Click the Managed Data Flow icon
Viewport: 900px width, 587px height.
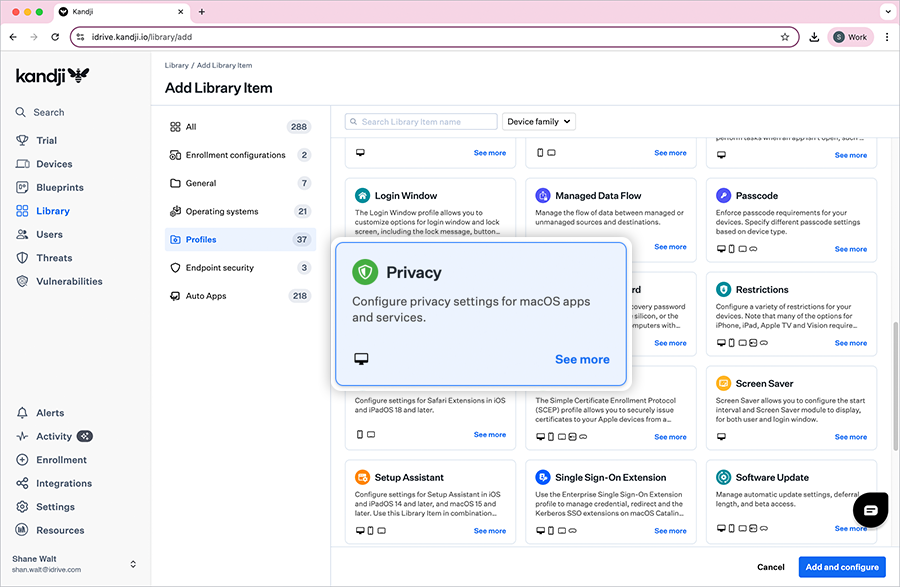(x=543, y=196)
